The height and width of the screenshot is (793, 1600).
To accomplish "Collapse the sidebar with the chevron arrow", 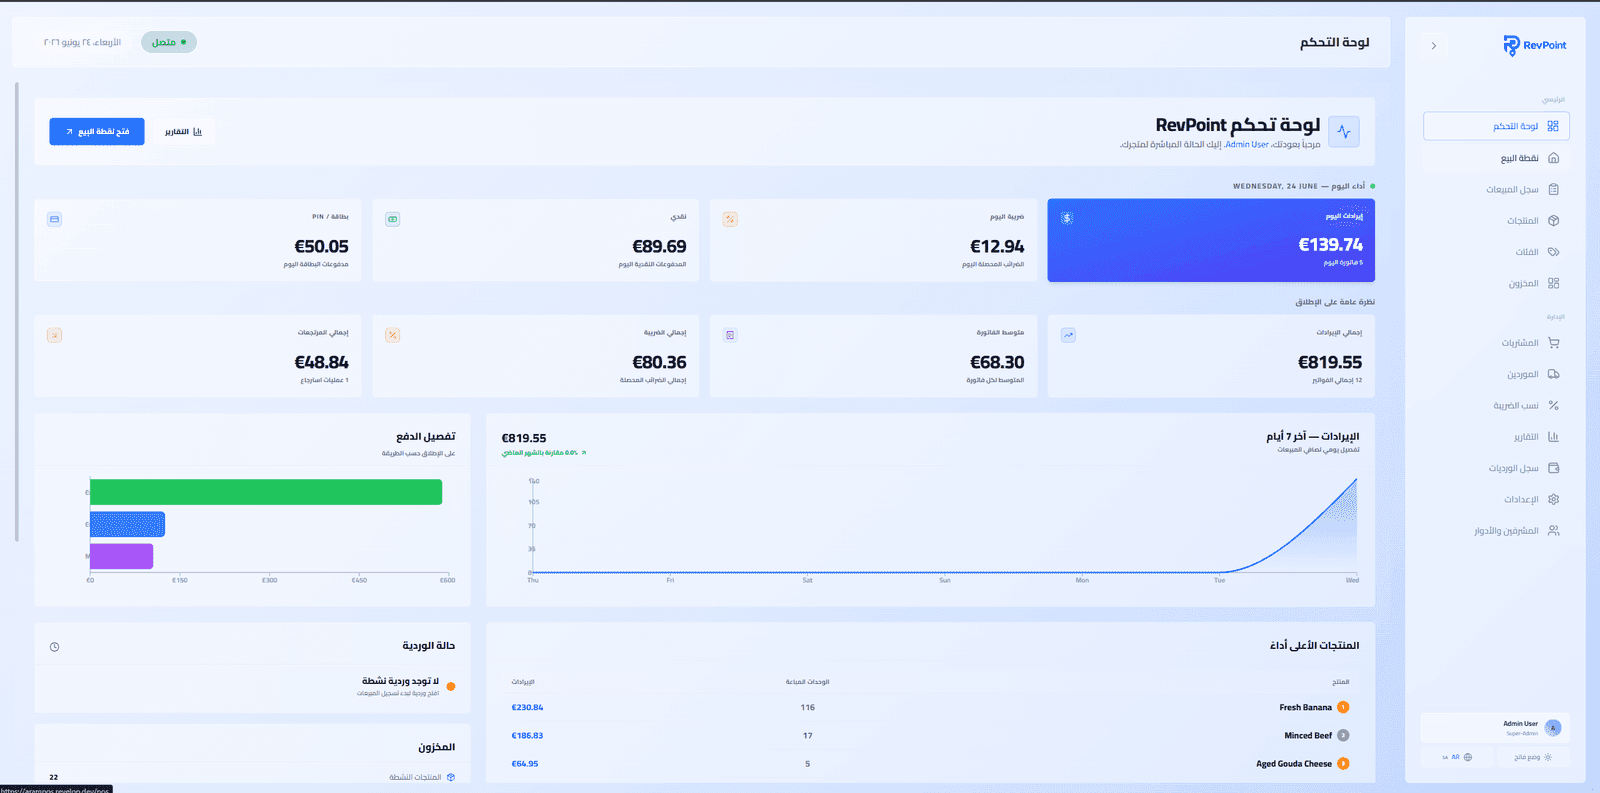I will point(1434,46).
